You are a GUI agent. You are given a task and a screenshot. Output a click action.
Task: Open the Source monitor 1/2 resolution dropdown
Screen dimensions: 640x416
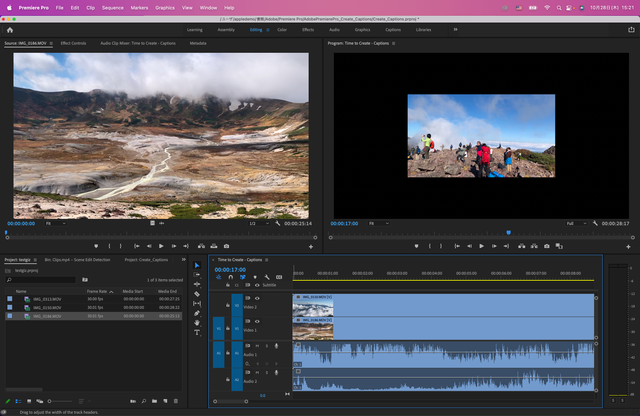tap(259, 223)
